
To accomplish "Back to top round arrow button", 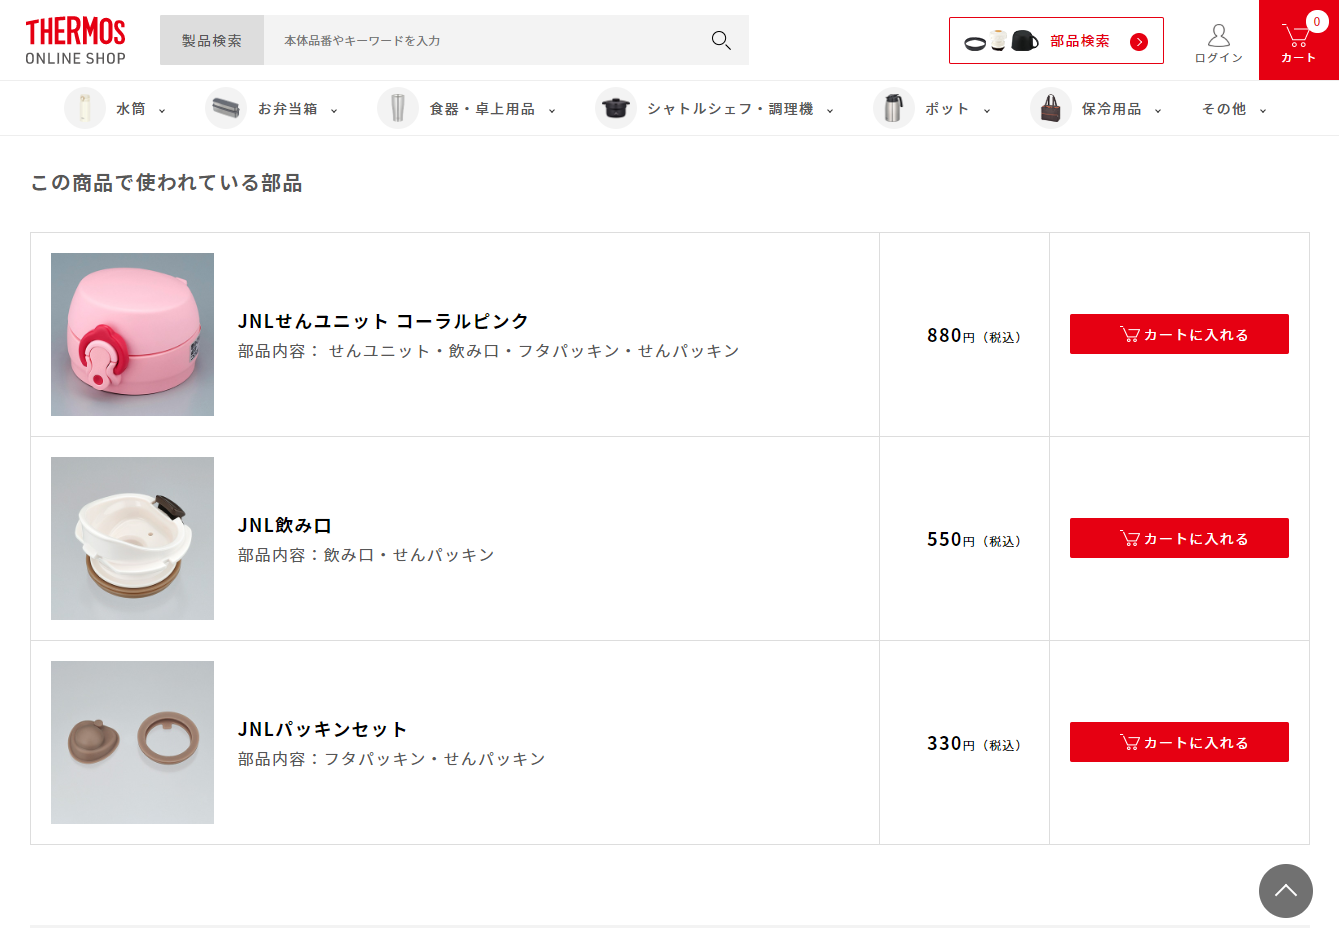I will pos(1286,891).
